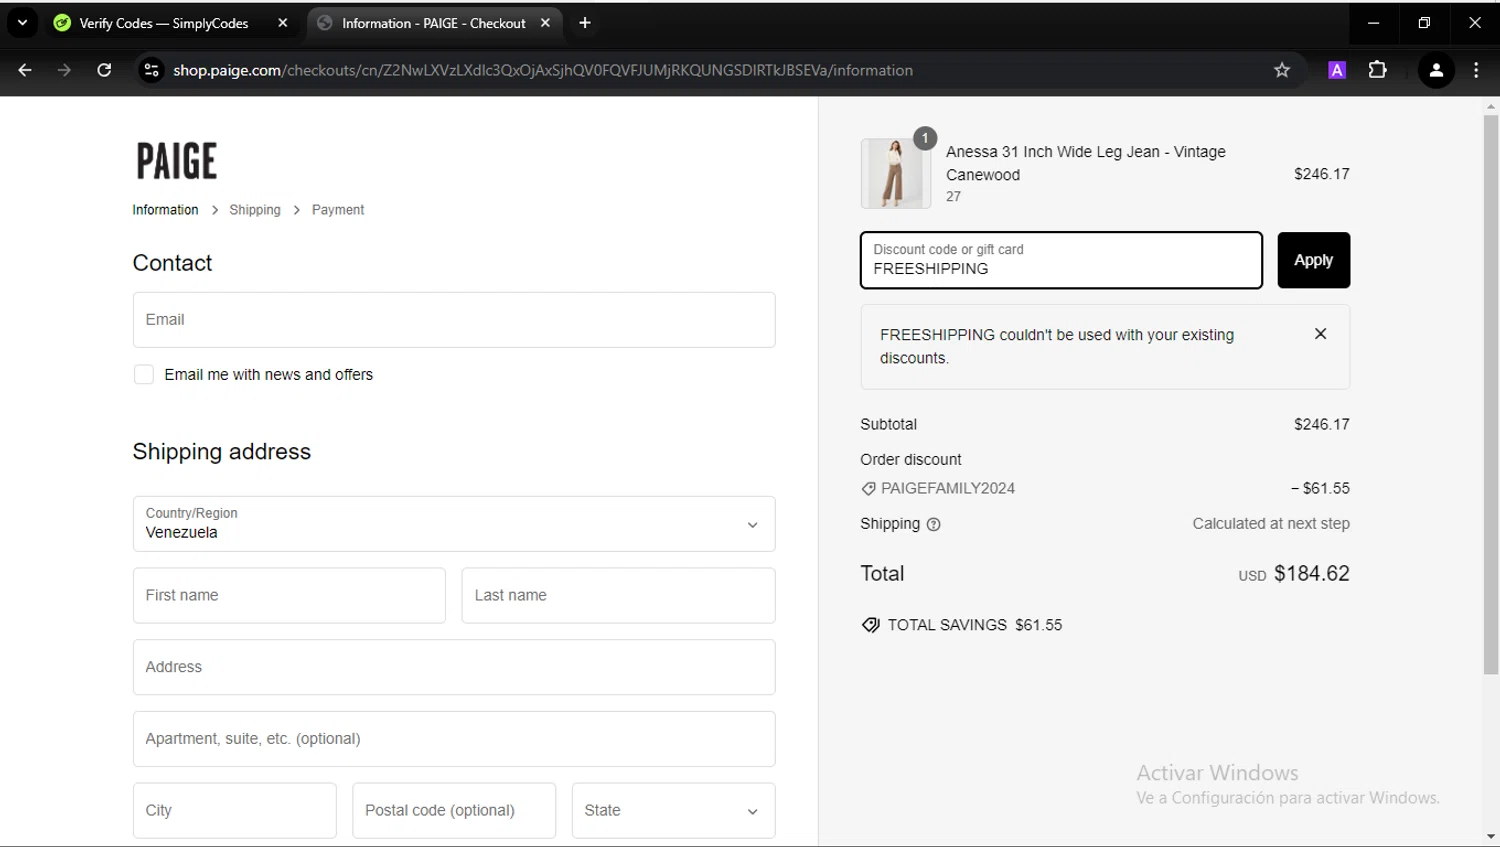Viewport: 1500px width, 847px height.
Task: Reload the checkout page
Action: 104,70
